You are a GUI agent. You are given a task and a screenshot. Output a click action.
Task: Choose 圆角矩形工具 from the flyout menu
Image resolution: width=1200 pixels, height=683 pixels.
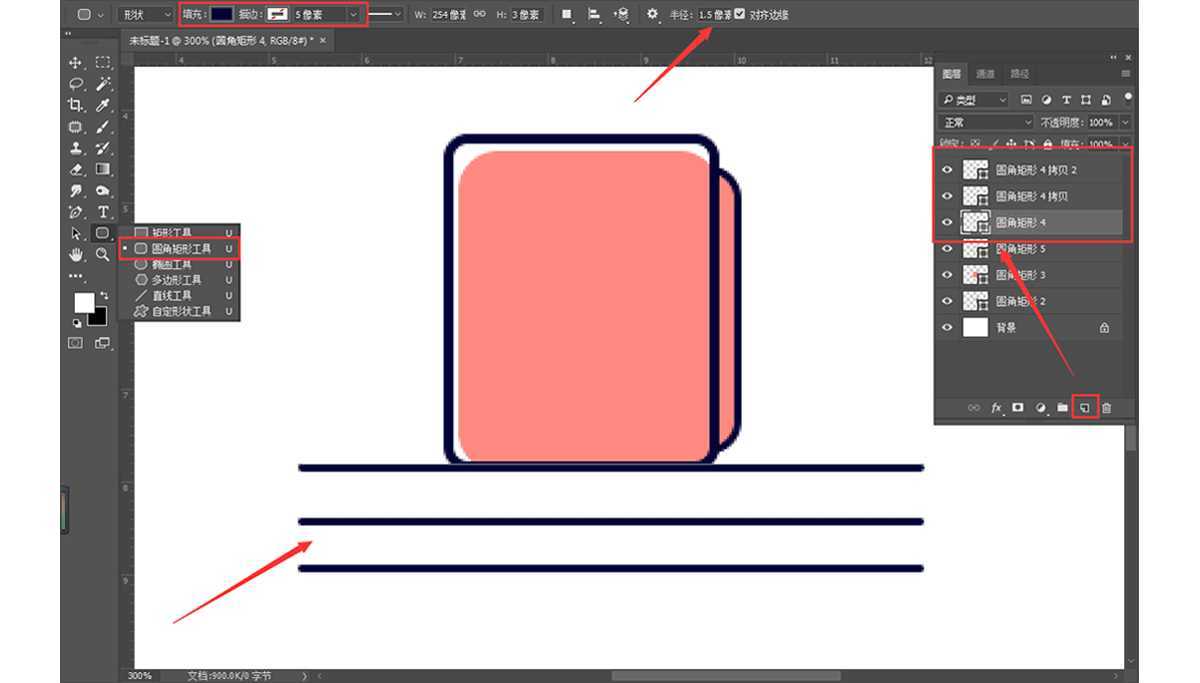(180, 248)
